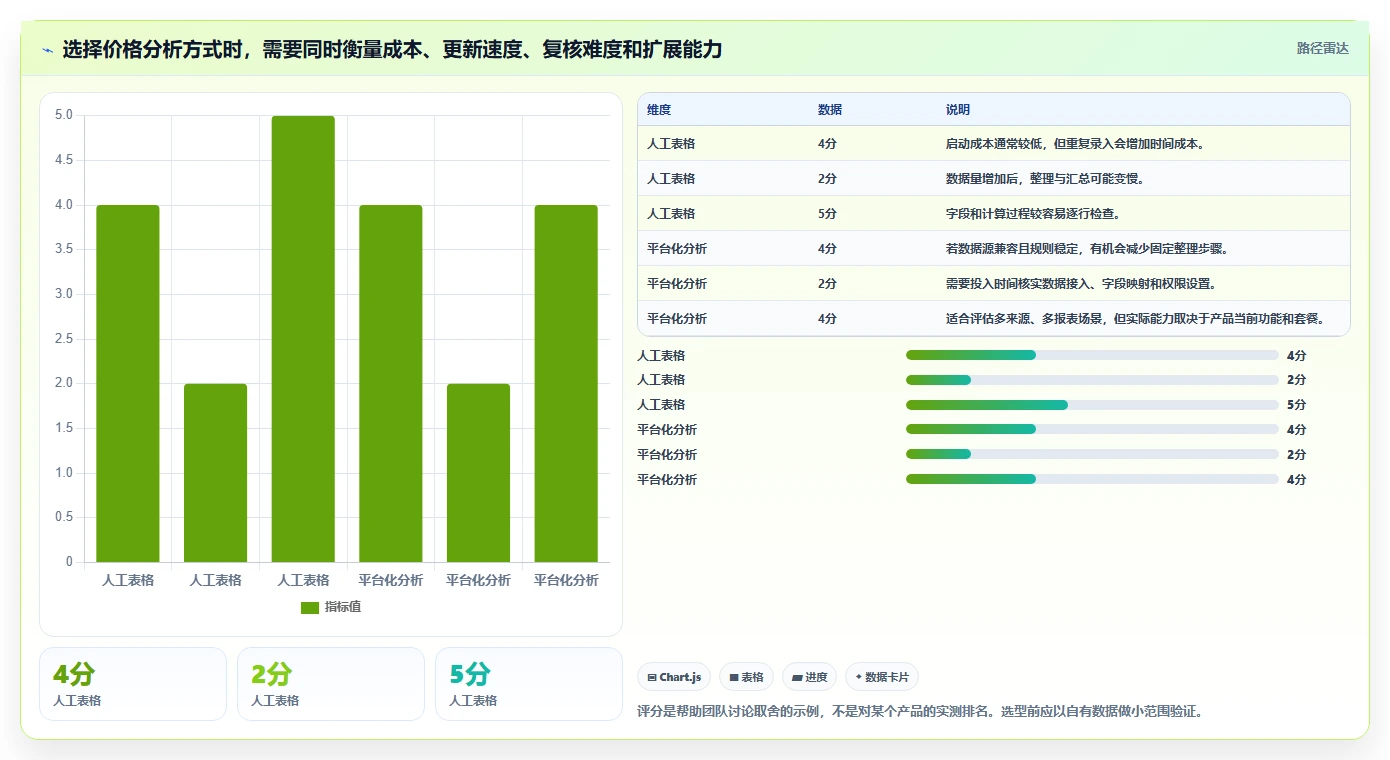
Task: Open the stat card showing 4分
Action: point(133,684)
